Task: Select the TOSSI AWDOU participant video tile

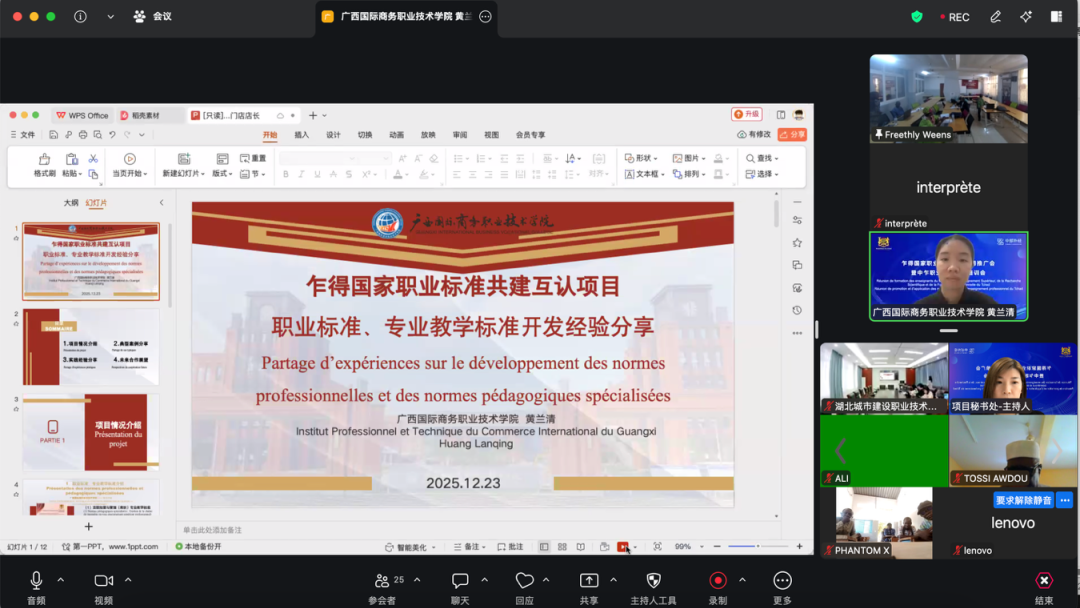Action: point(1013,450)
